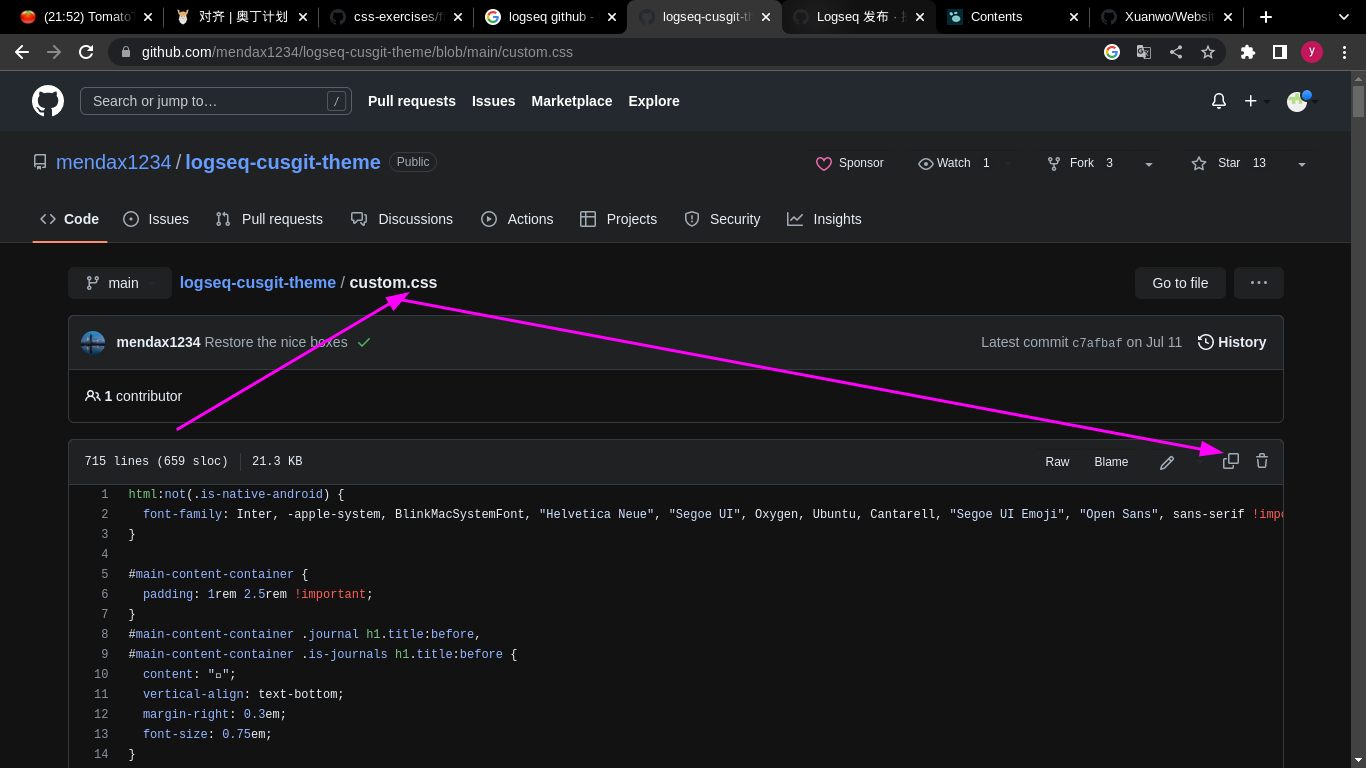This screenshot has width=1366, height=768.
Task: Open Explore in the top navigation
Action: pyautogui.click(x=654, y=101)
